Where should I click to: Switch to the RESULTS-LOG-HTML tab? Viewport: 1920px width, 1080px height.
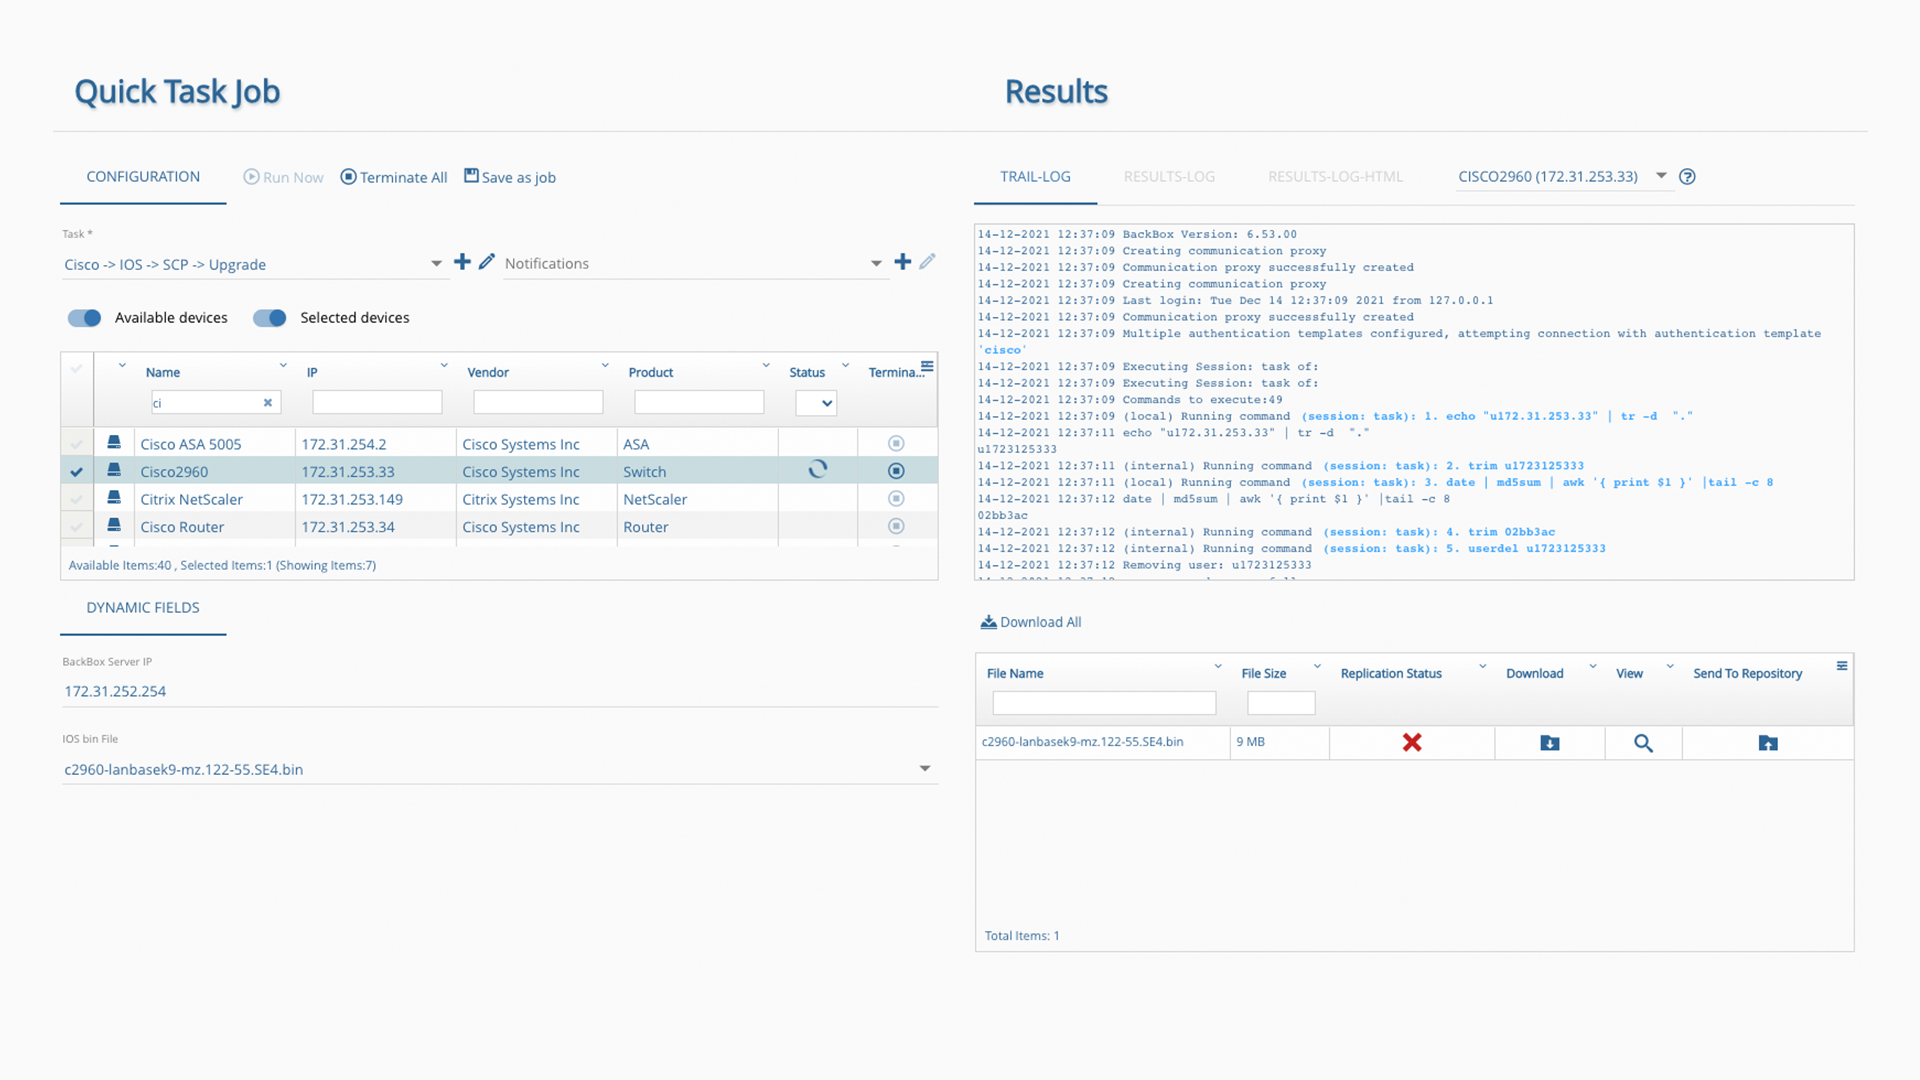[x=1335, y=177]
